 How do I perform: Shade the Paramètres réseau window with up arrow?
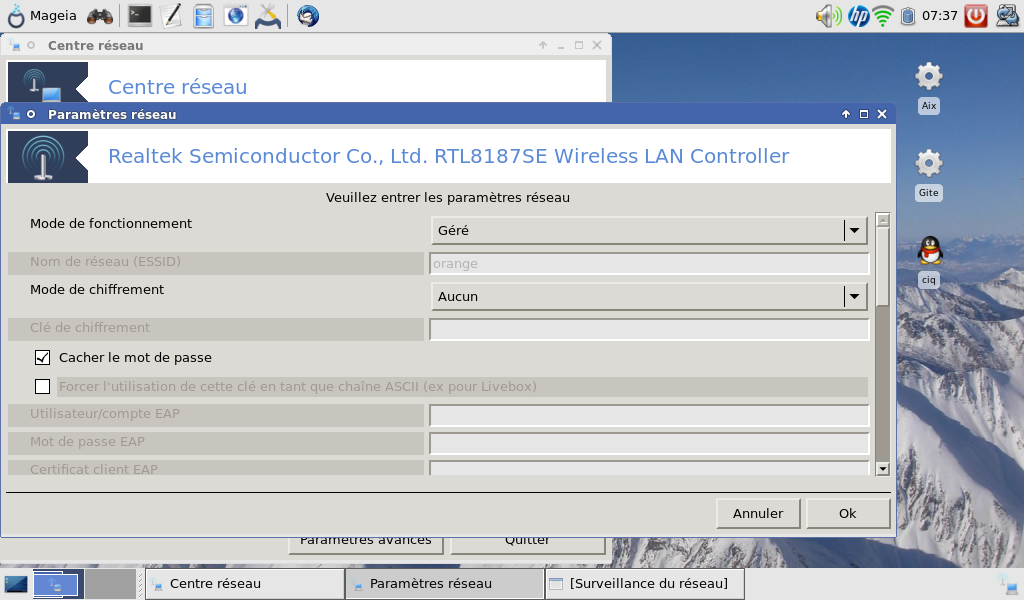[846, 114]
